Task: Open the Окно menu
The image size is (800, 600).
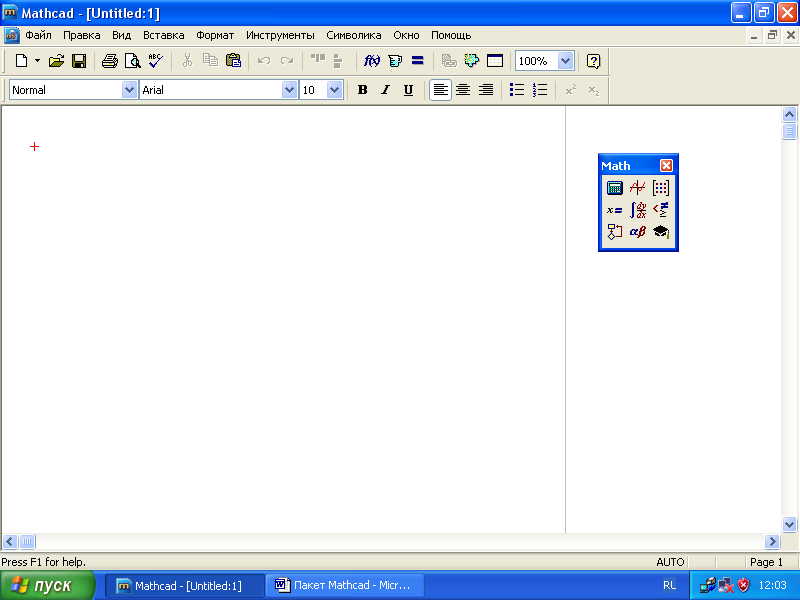Action: (406, 35)
